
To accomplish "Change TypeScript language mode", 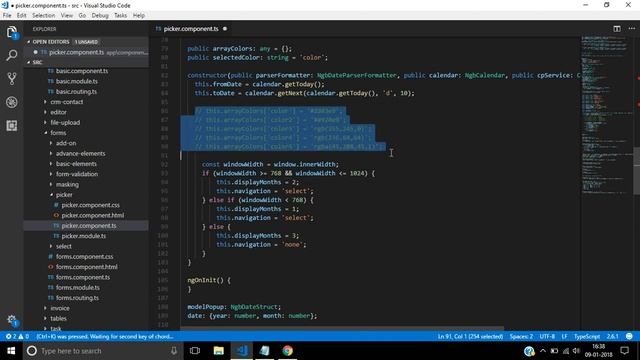I will [587, 336].
